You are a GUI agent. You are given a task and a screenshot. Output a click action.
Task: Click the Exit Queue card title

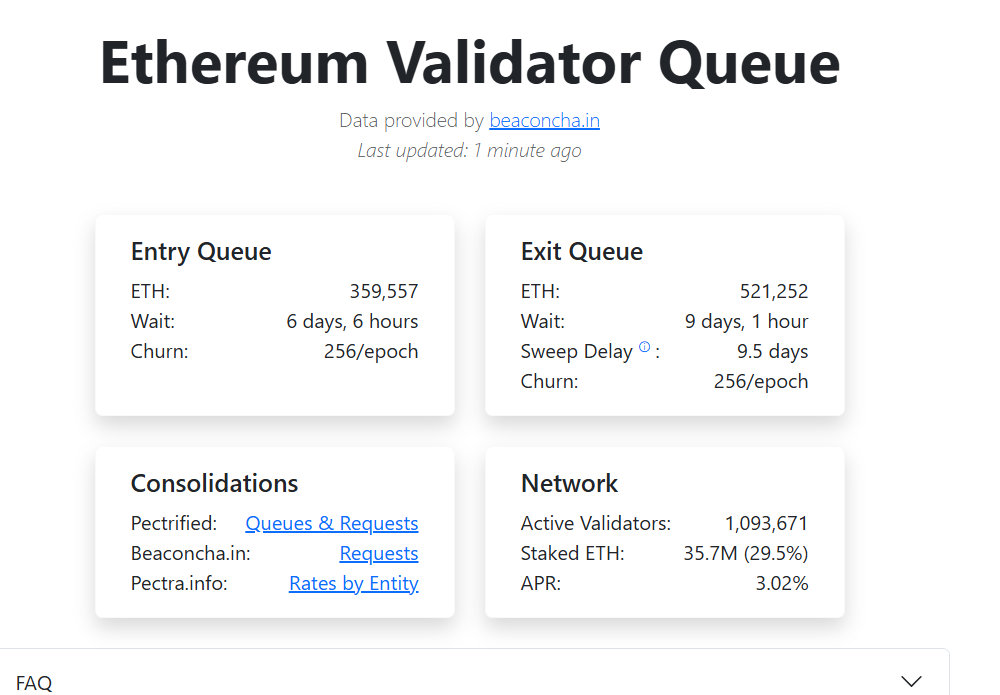point(582,252)
